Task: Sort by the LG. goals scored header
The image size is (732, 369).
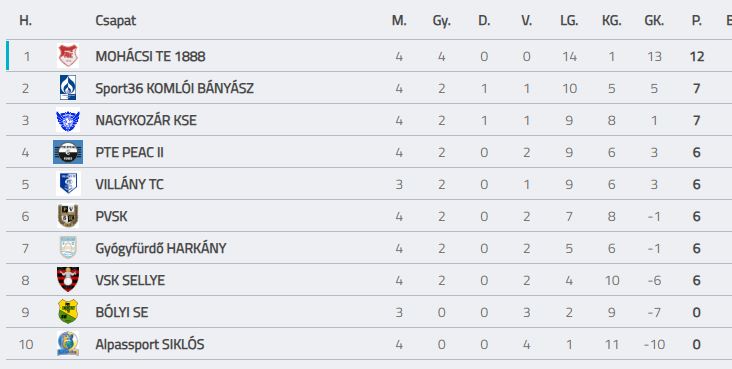Action: [569, 21]
